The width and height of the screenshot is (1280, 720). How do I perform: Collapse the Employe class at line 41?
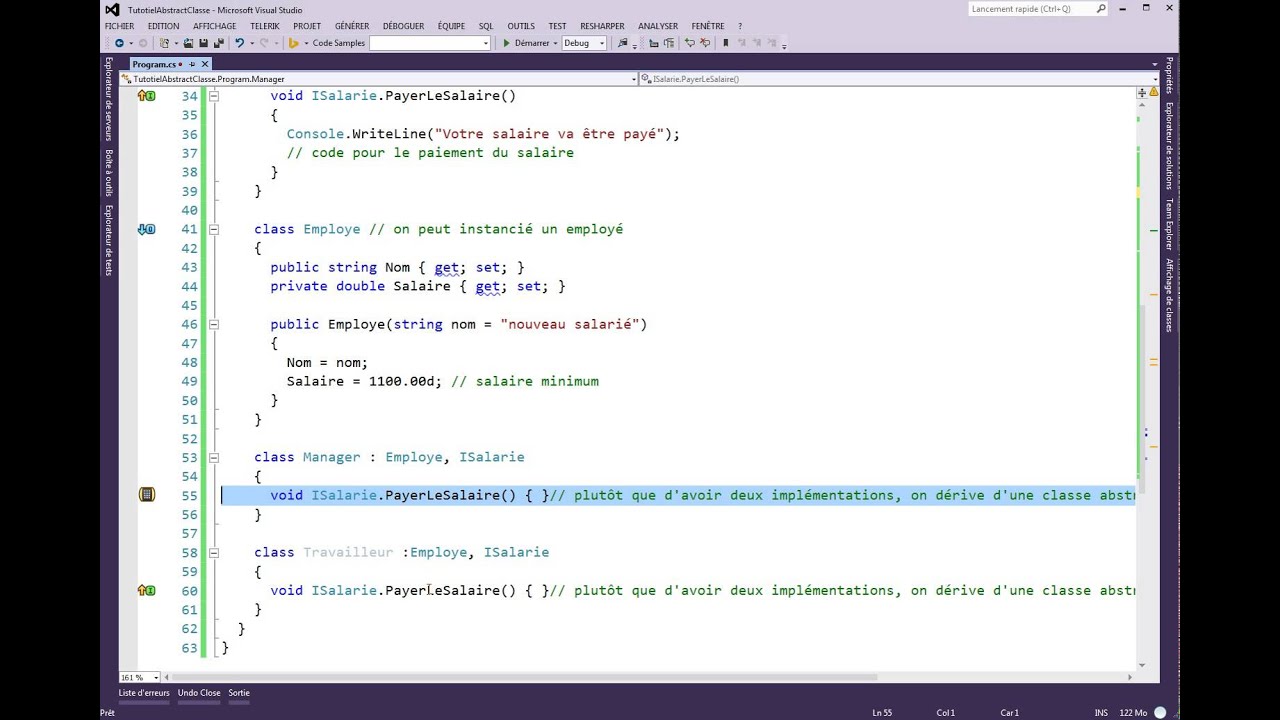click(214, 229)
